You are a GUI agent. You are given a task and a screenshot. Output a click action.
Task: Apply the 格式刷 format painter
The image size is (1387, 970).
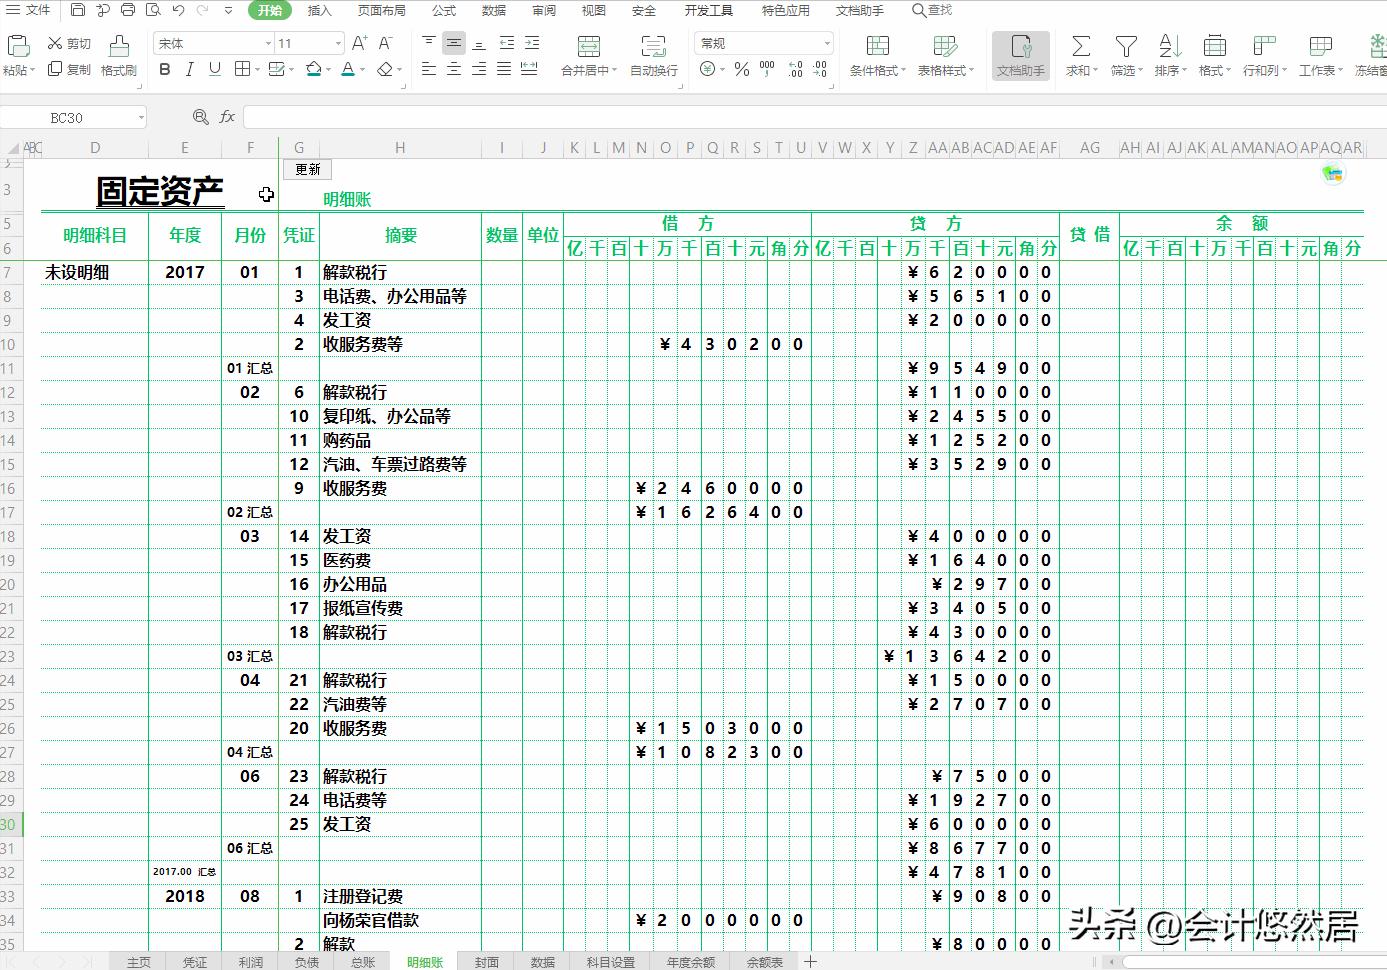tap(118, 57)
